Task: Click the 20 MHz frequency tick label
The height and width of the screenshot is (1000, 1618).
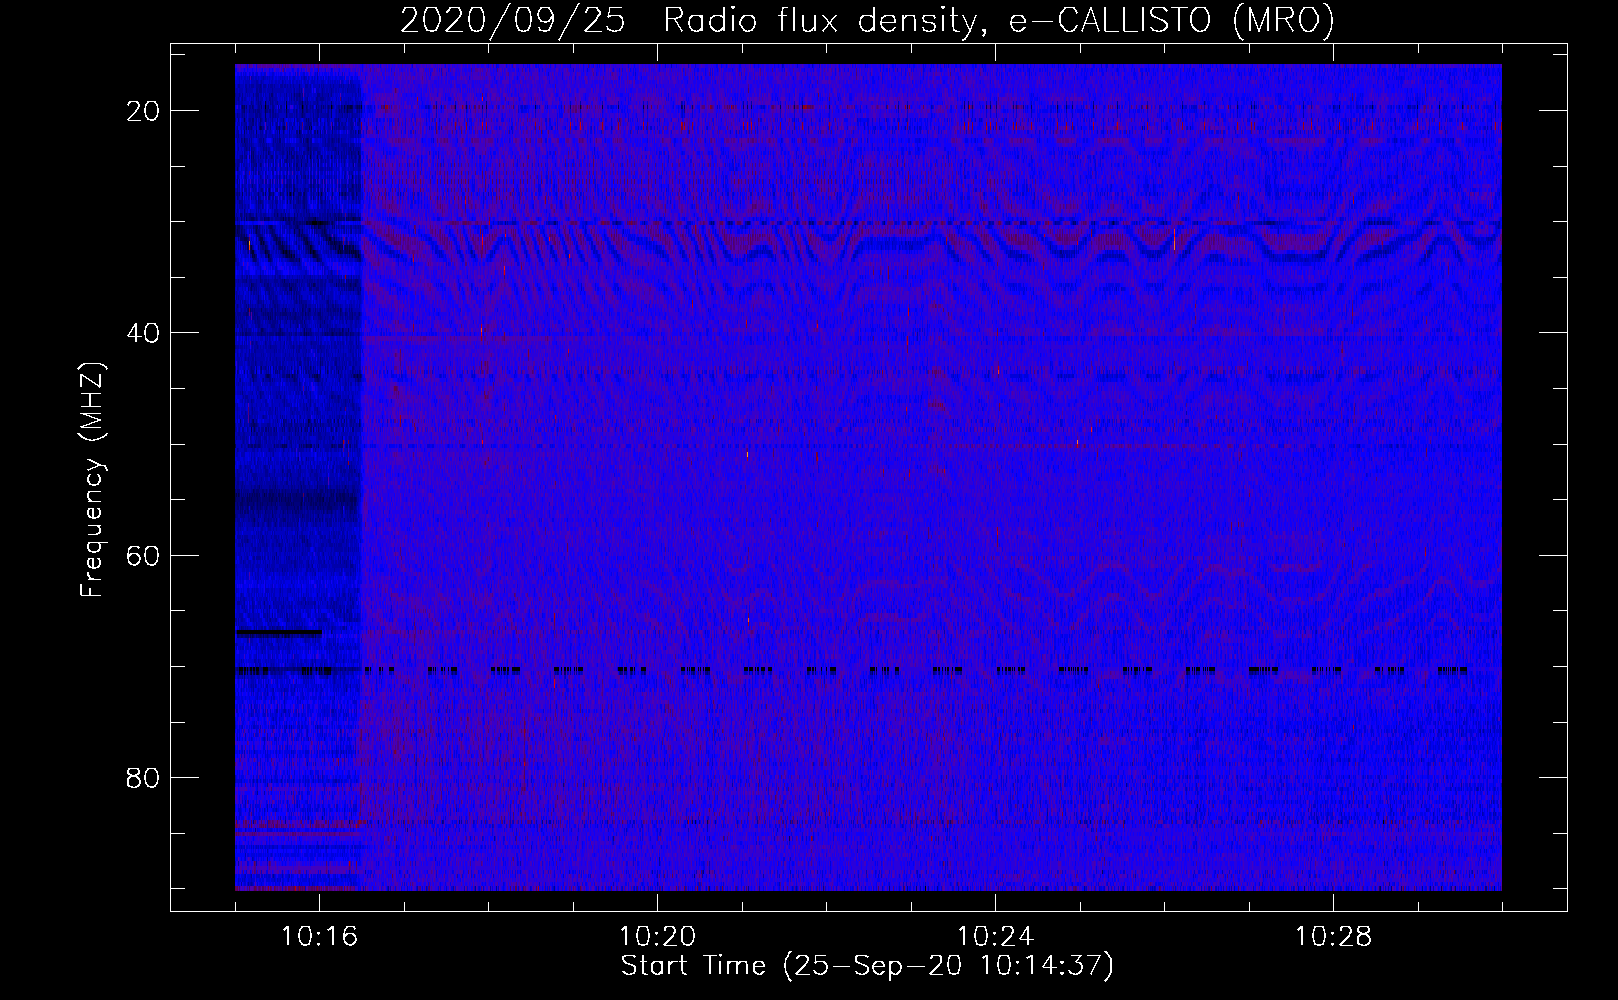Action: point(144,111)
